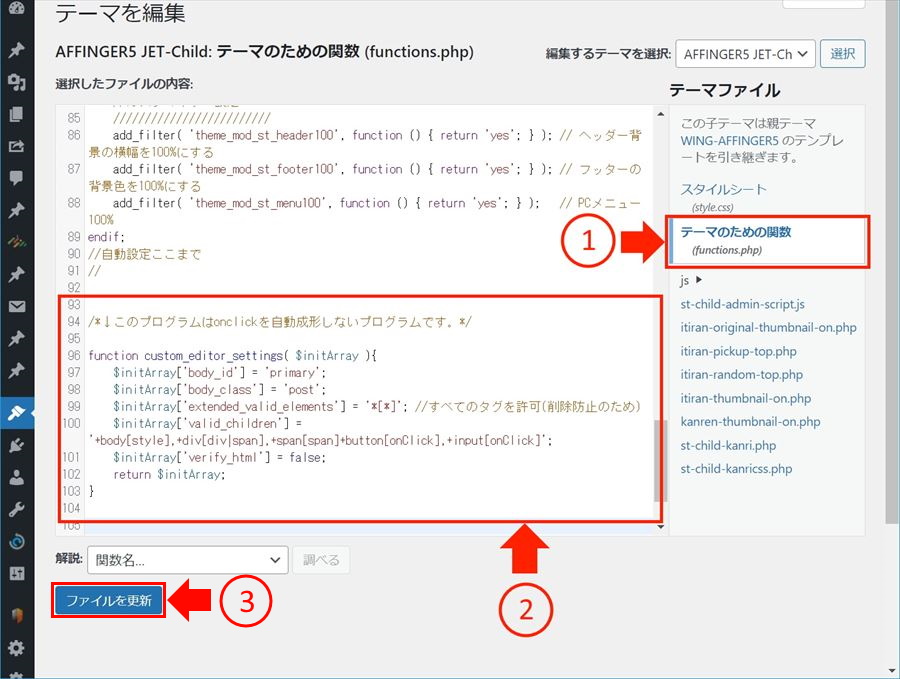Screen dimensions: 900x679
Task: Open the 関数名... lookup dropdown
Action: [187, 560]
